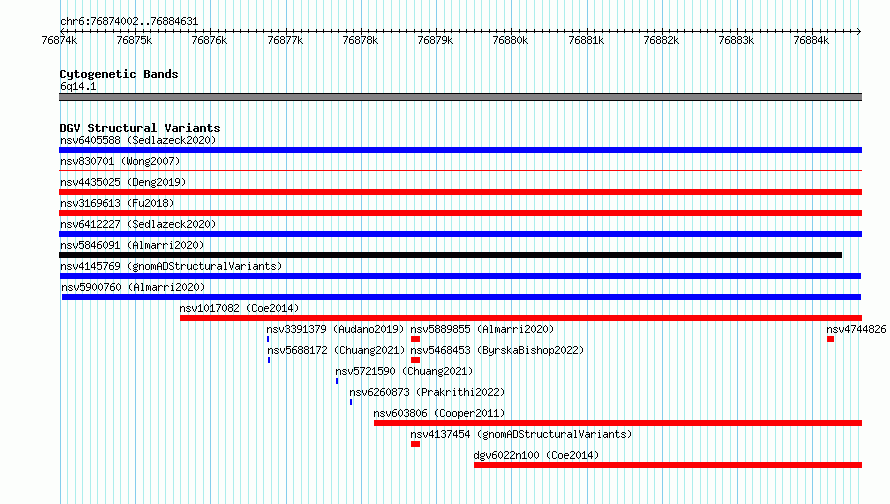Open nsv5688172 (Chuang2021) label
The image size is (890, 504).
coord(337,350)
